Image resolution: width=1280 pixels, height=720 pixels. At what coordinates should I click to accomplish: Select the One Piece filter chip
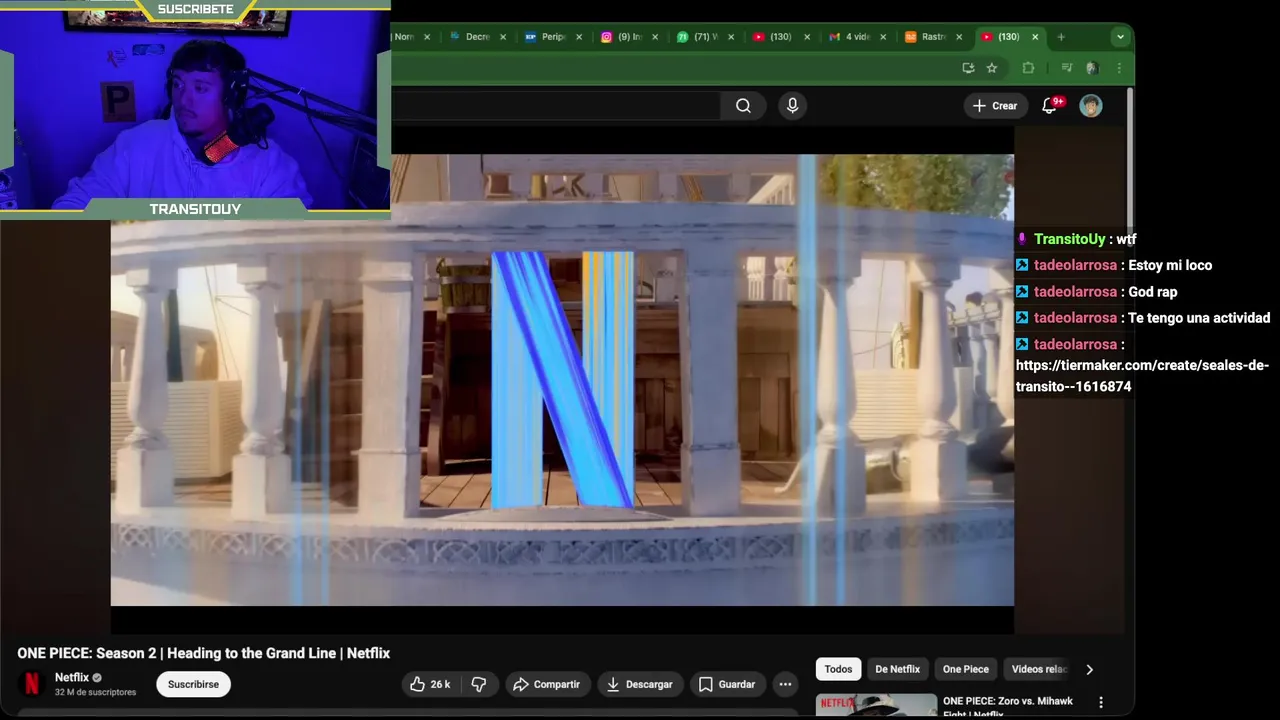tap(966, 669)
